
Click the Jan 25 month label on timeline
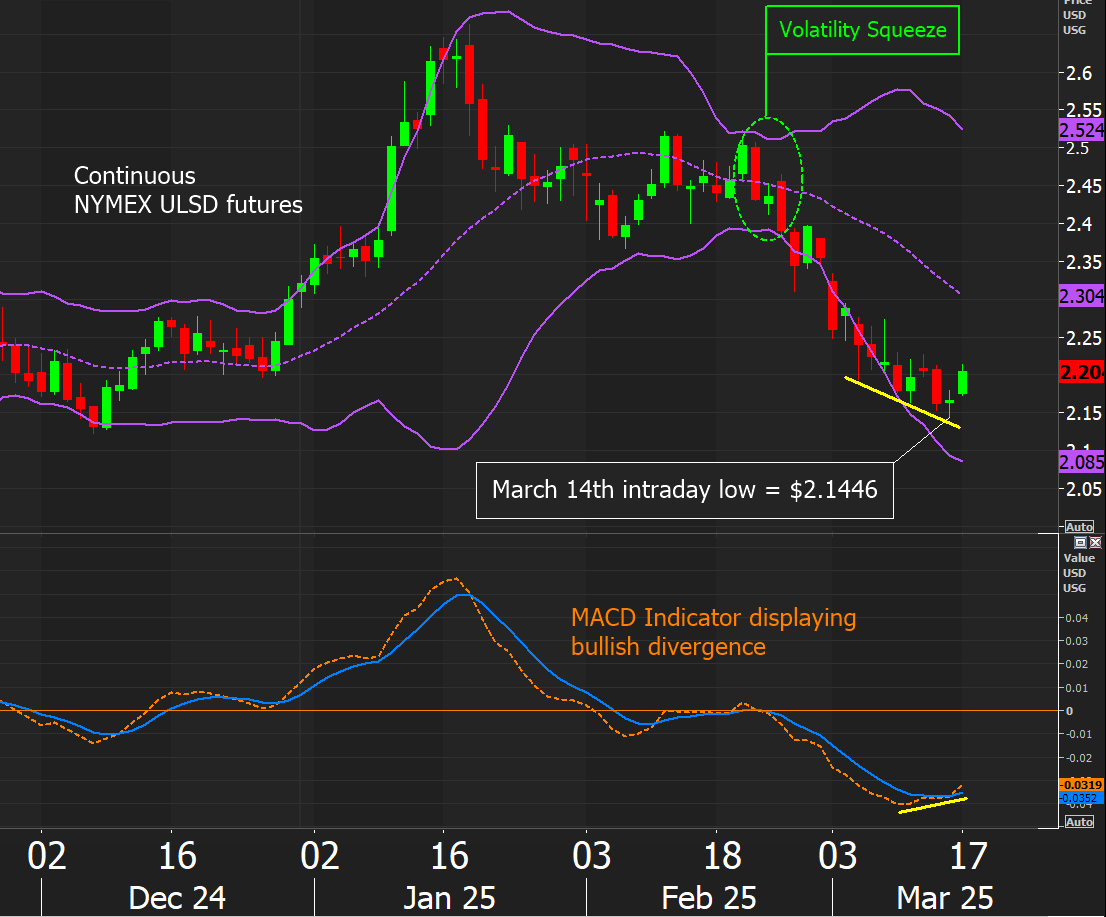point(449,897)
